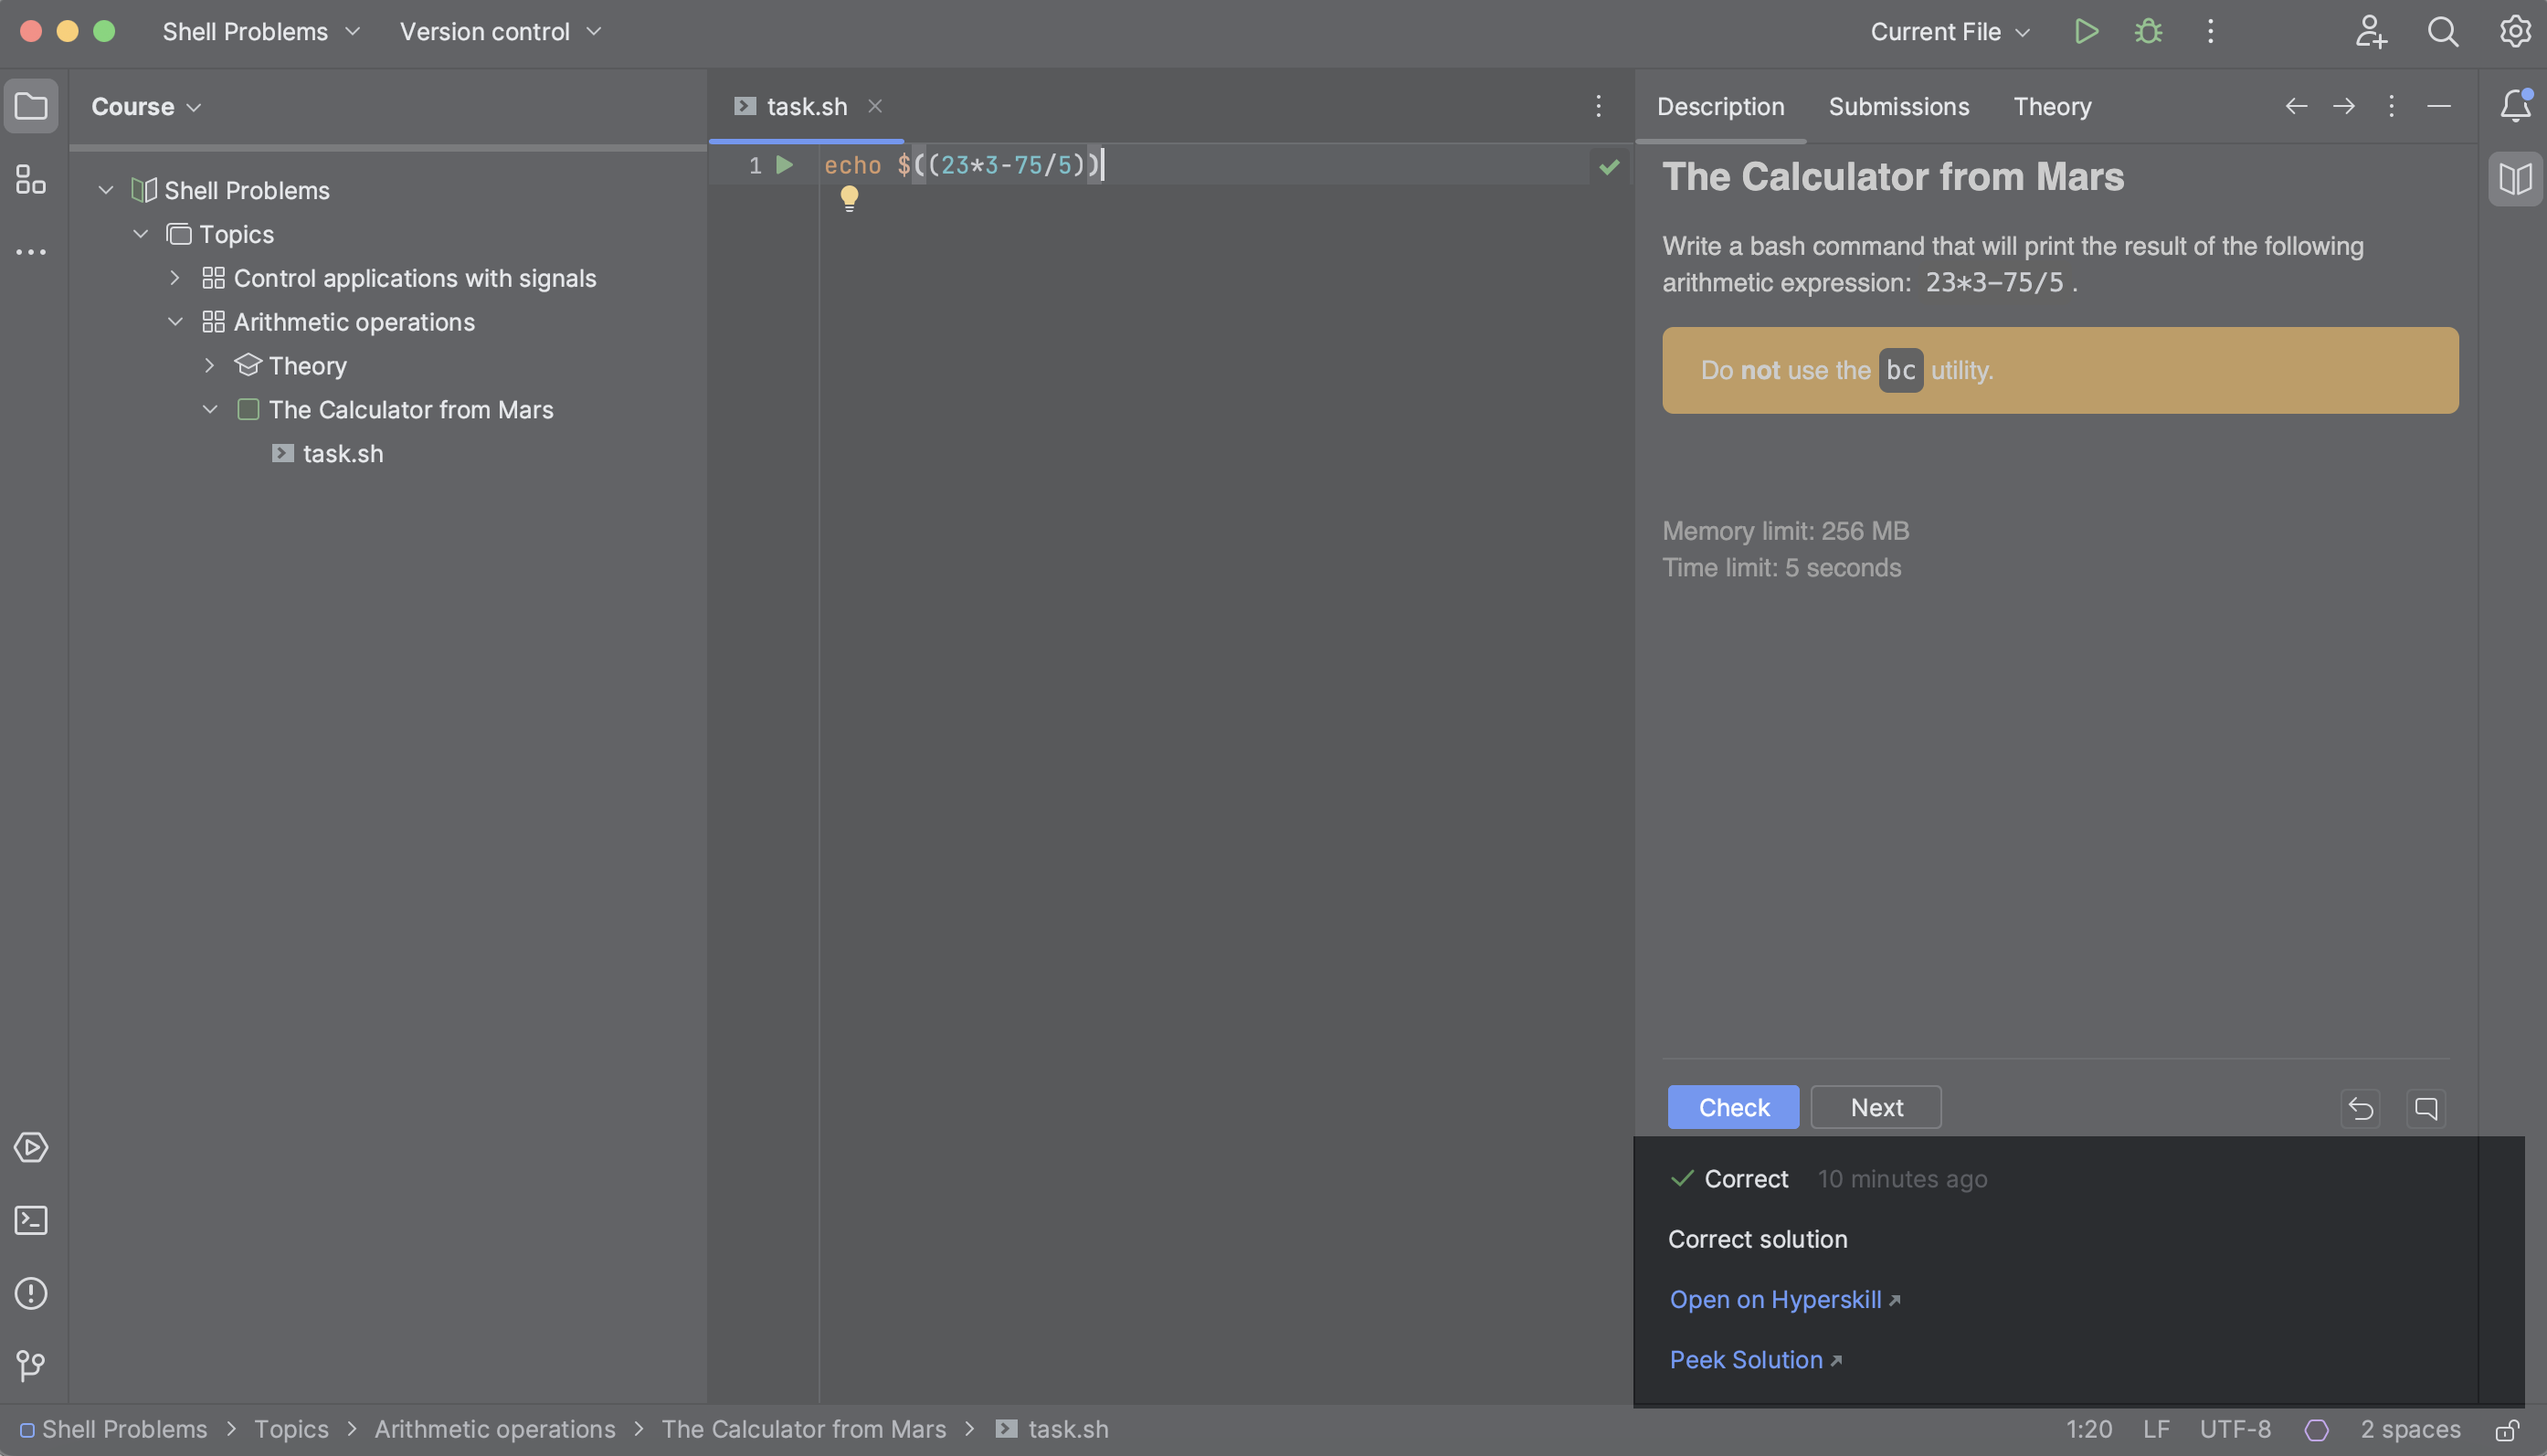
Task: Click the 1:20 cursor position indicator
Action: (x=2089, y=1430)
